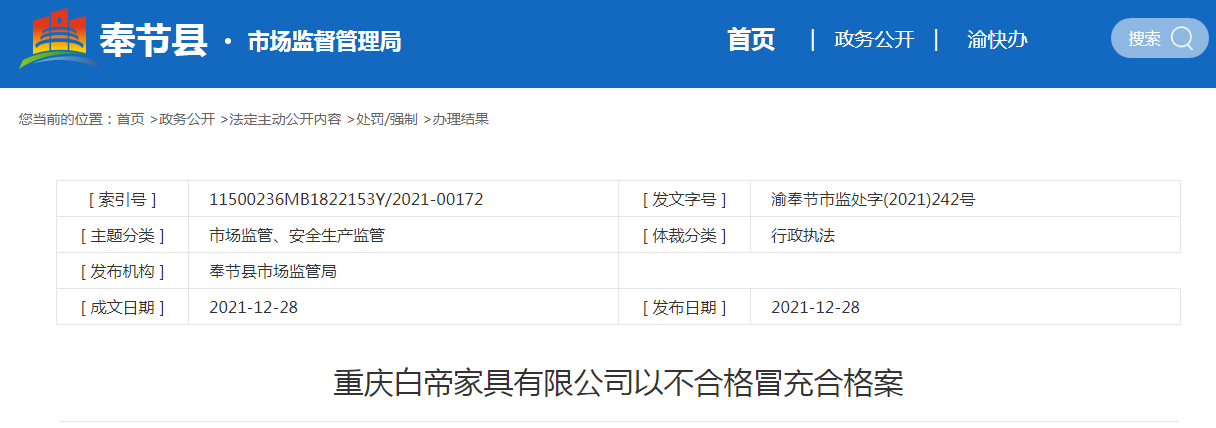Select index number 11500236MB1822153Y/2021-00172
The height and width of the screenshot is (428, 1216).
[x=346, y=199]
